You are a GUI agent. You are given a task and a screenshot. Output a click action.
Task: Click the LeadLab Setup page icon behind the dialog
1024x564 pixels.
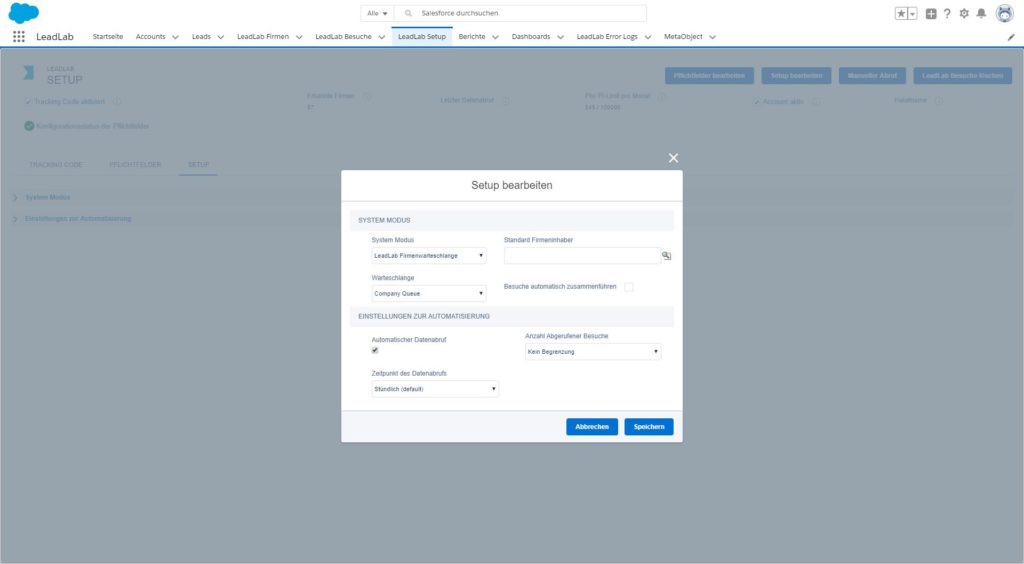click(x=29, y=73)
